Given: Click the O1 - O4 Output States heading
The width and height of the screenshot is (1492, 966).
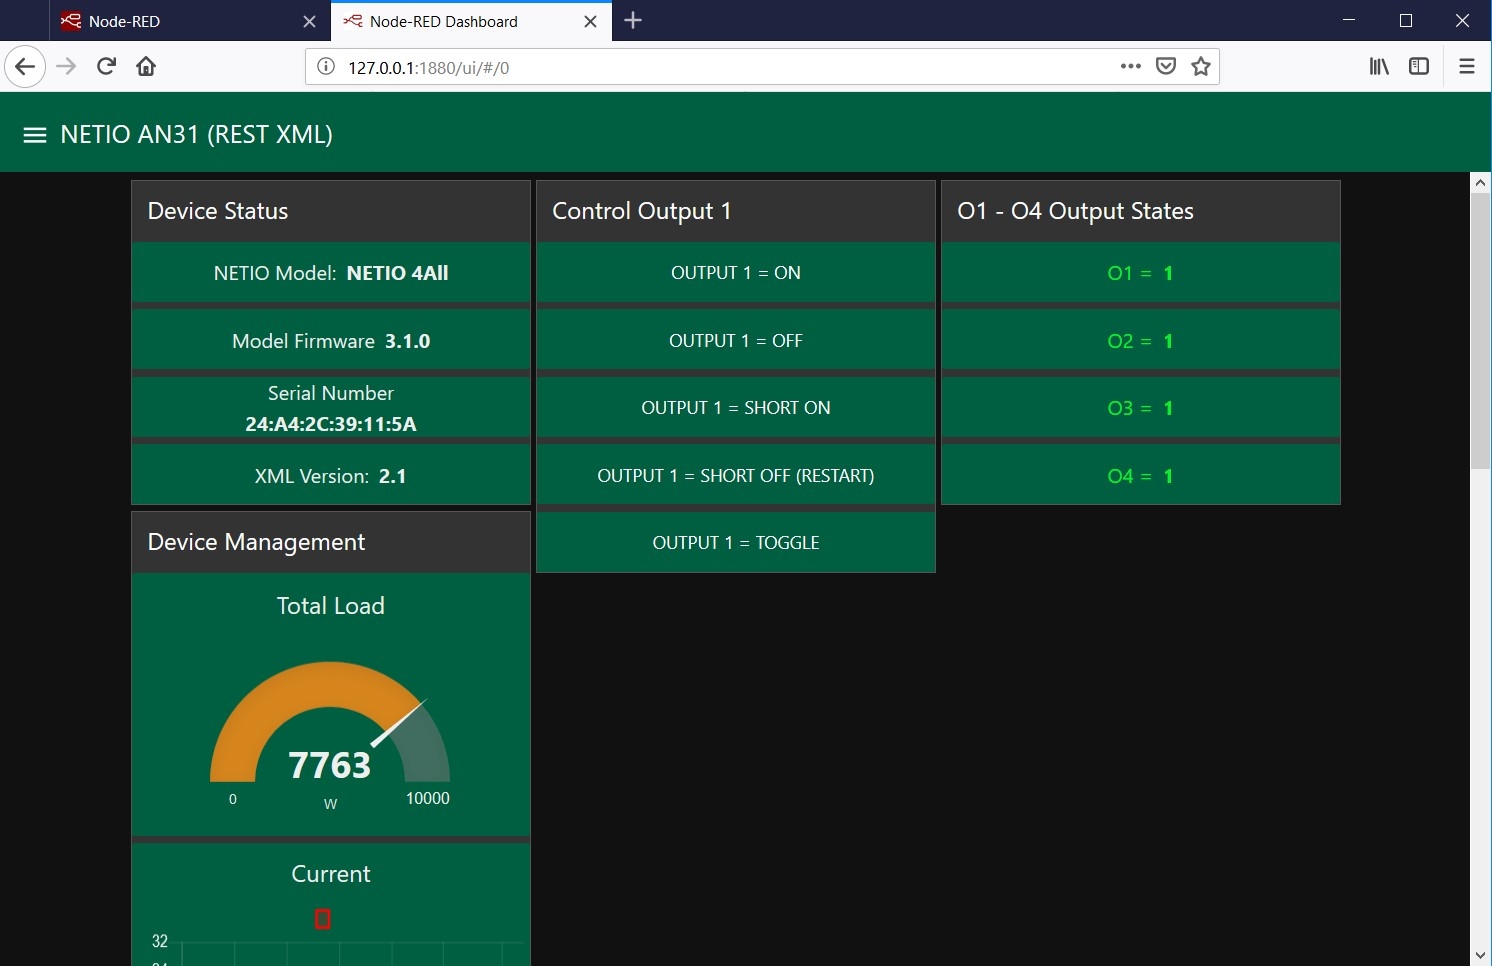Looking at the screenshot, I should [x=1076, y=211].
